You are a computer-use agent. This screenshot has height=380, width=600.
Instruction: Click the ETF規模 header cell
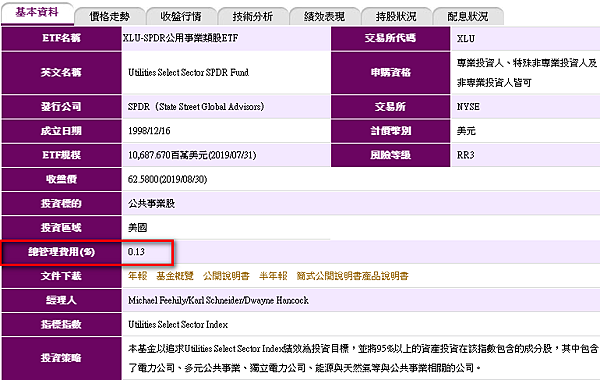pos(62,155)
